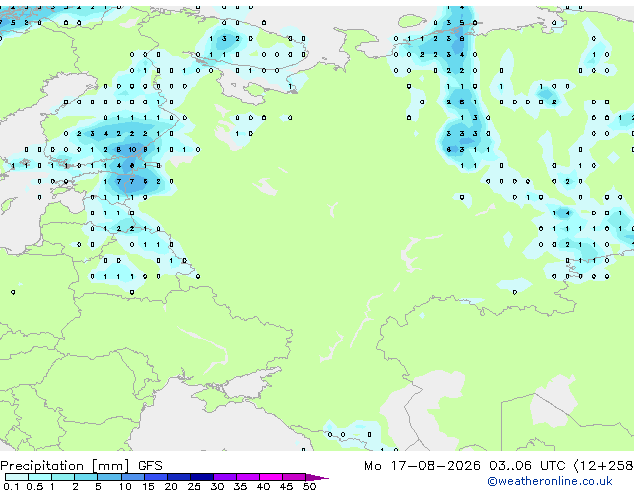Click the '20' legend scale label

(x=171, y=486)
